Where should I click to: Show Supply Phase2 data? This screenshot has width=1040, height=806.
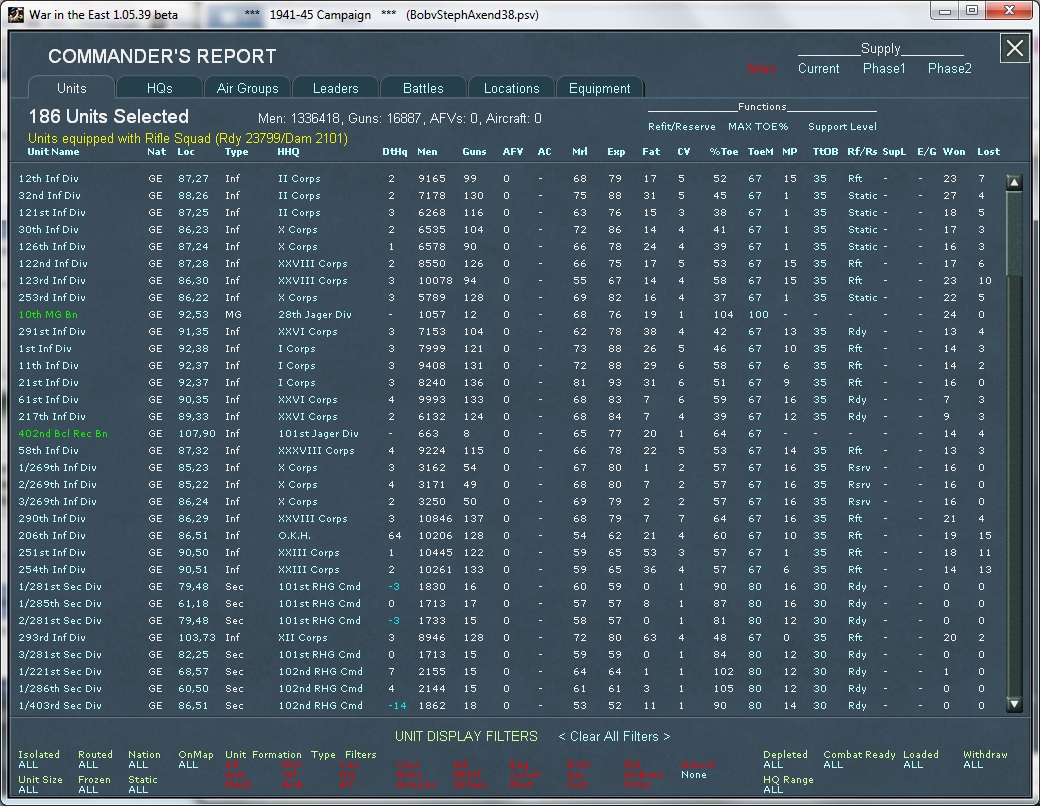[950, 68]
